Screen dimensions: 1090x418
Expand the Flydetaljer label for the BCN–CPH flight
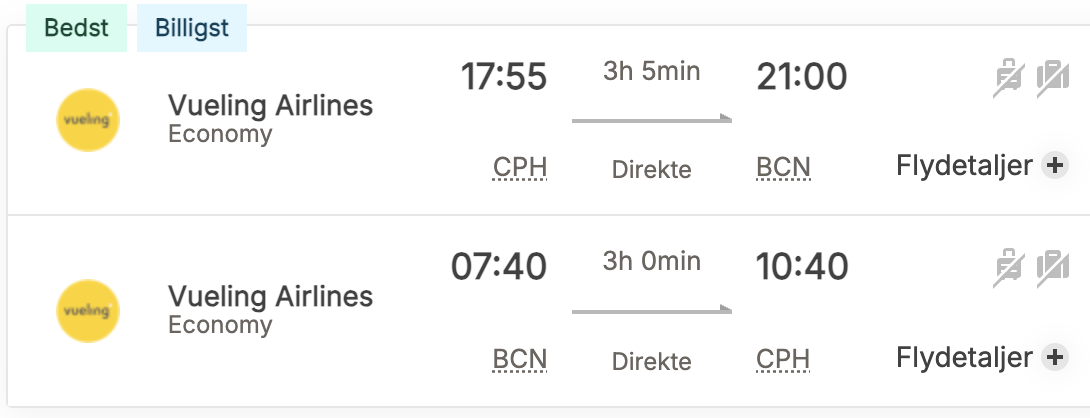[963, 356]
